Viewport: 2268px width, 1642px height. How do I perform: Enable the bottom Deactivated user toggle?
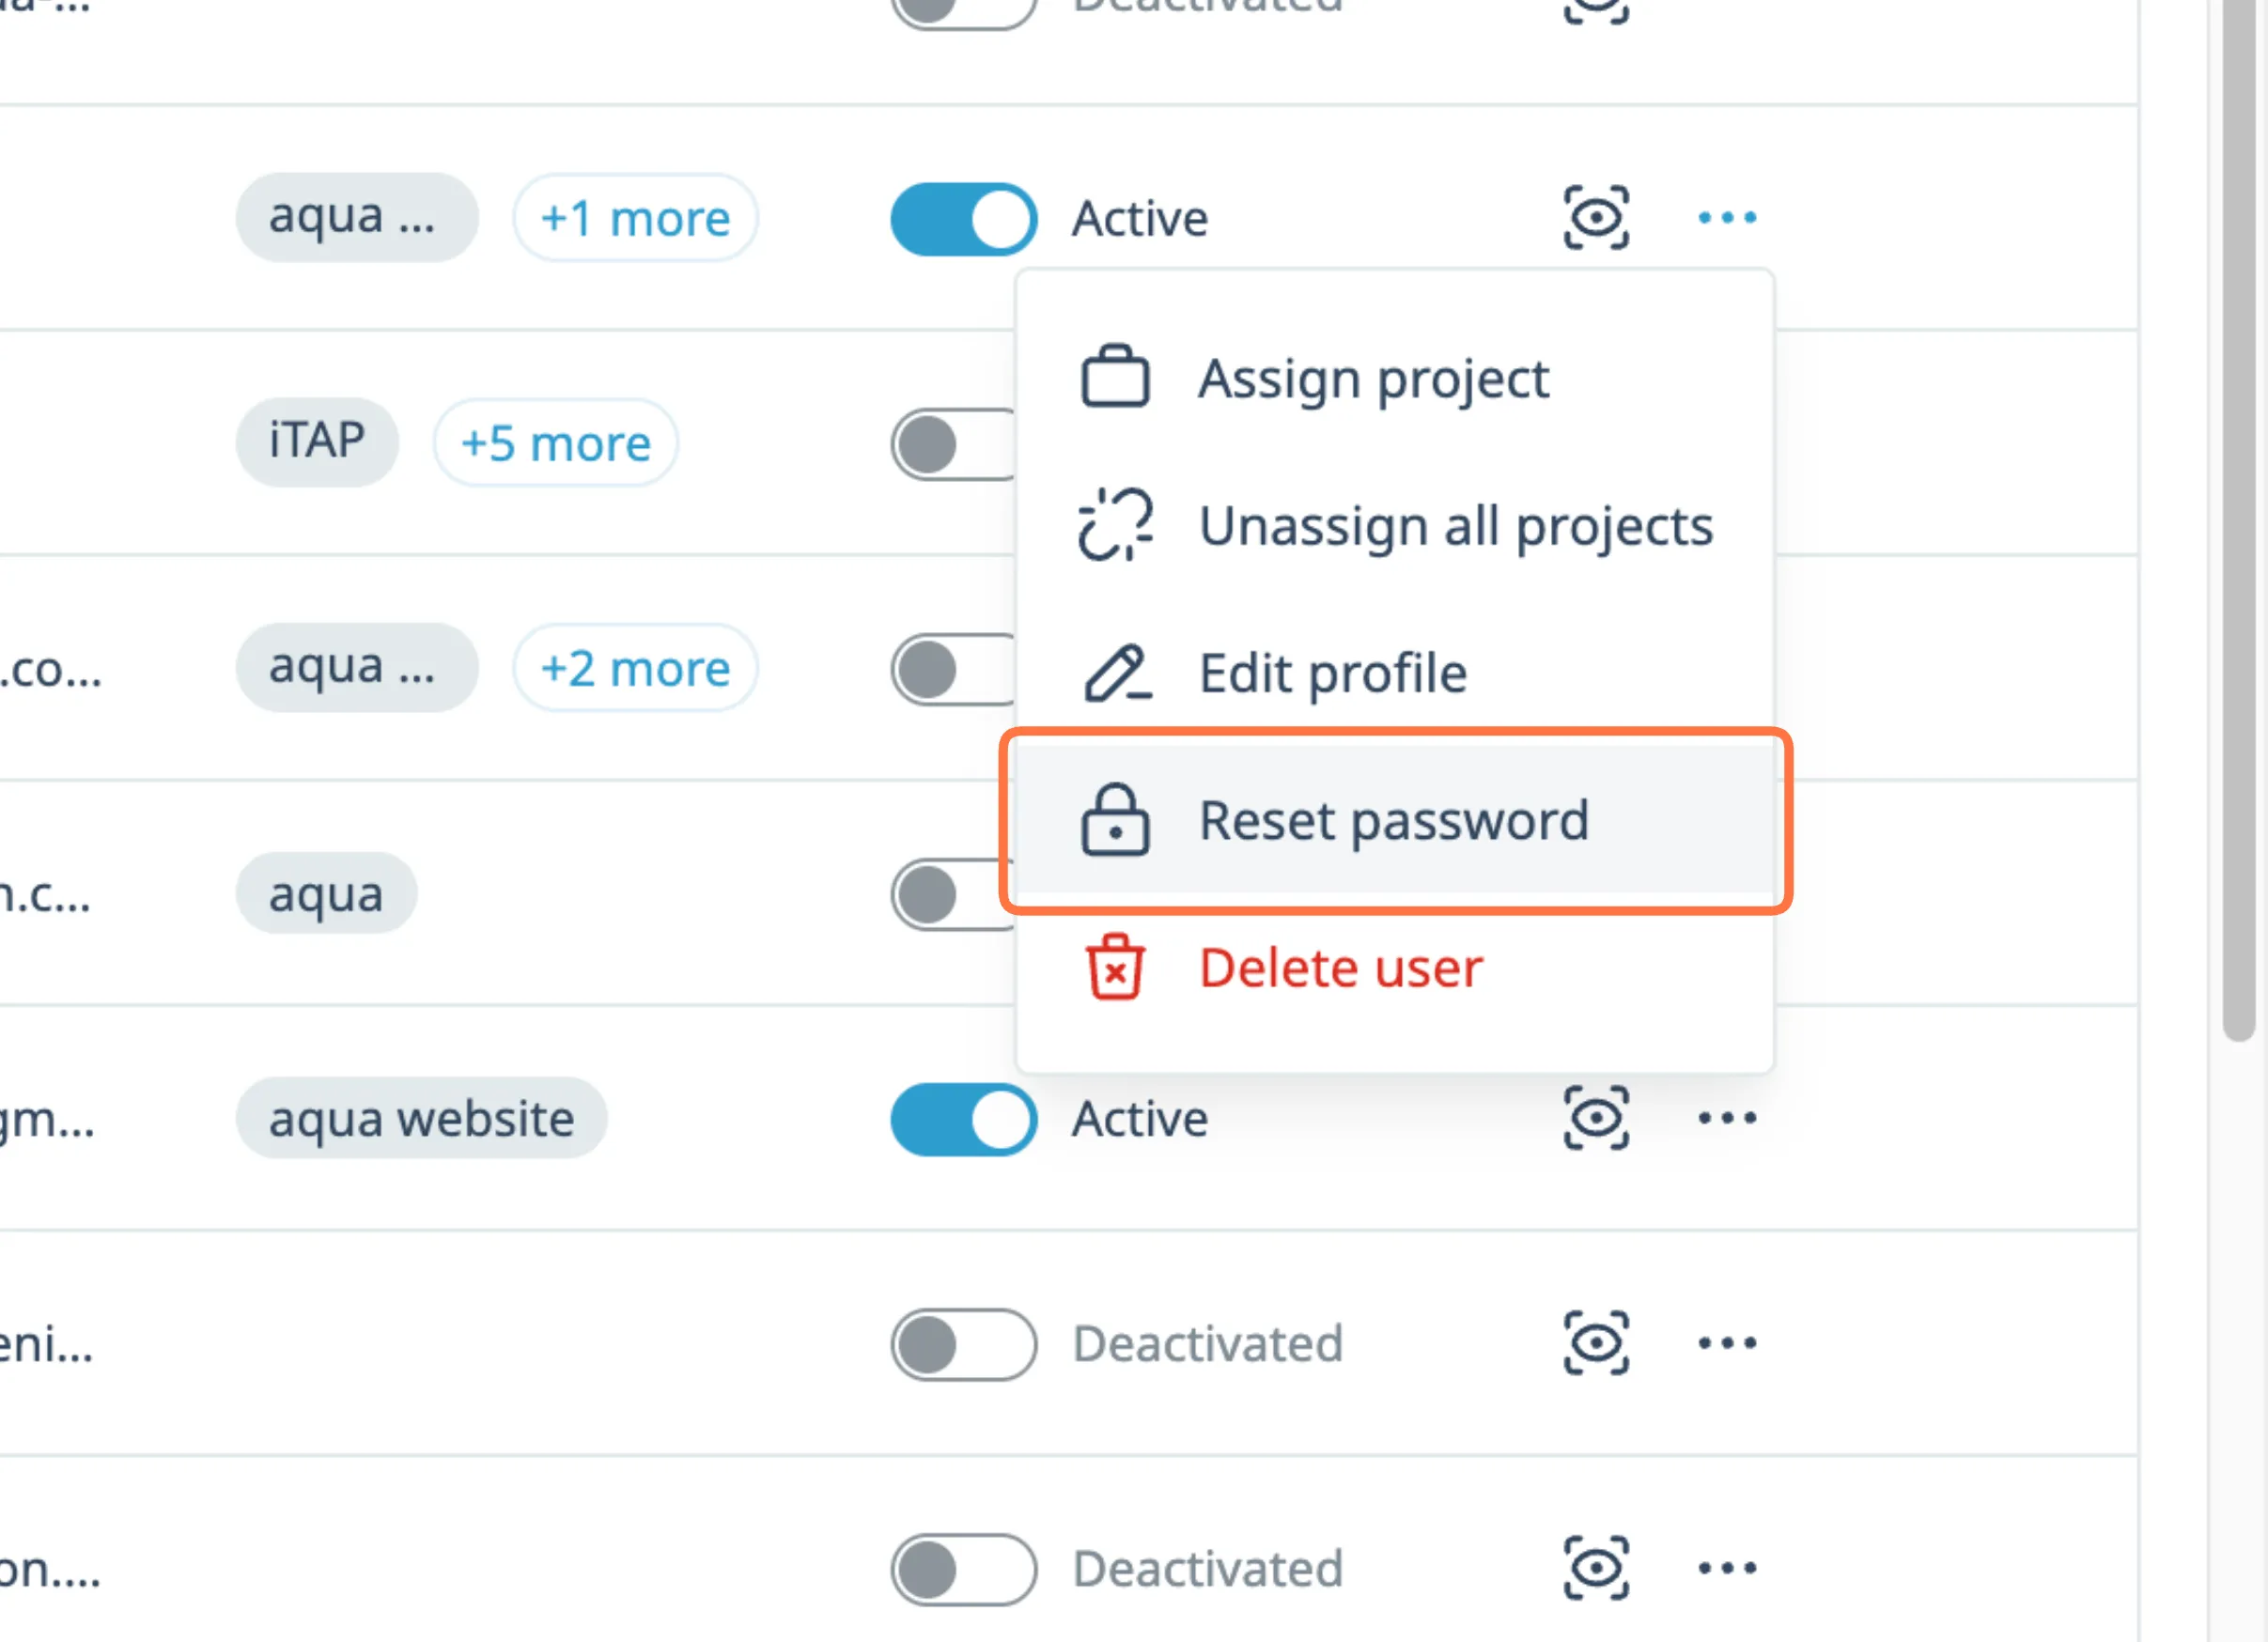click(963, 1569)
